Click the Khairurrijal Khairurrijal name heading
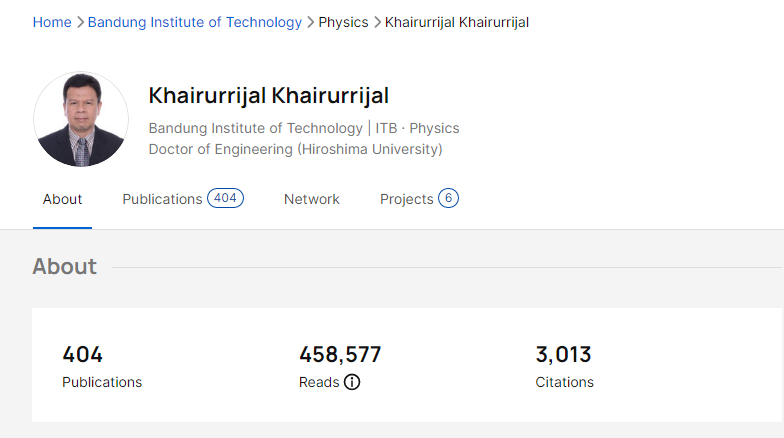The height and width of the screenshot is (438, 784). [268, 96]
